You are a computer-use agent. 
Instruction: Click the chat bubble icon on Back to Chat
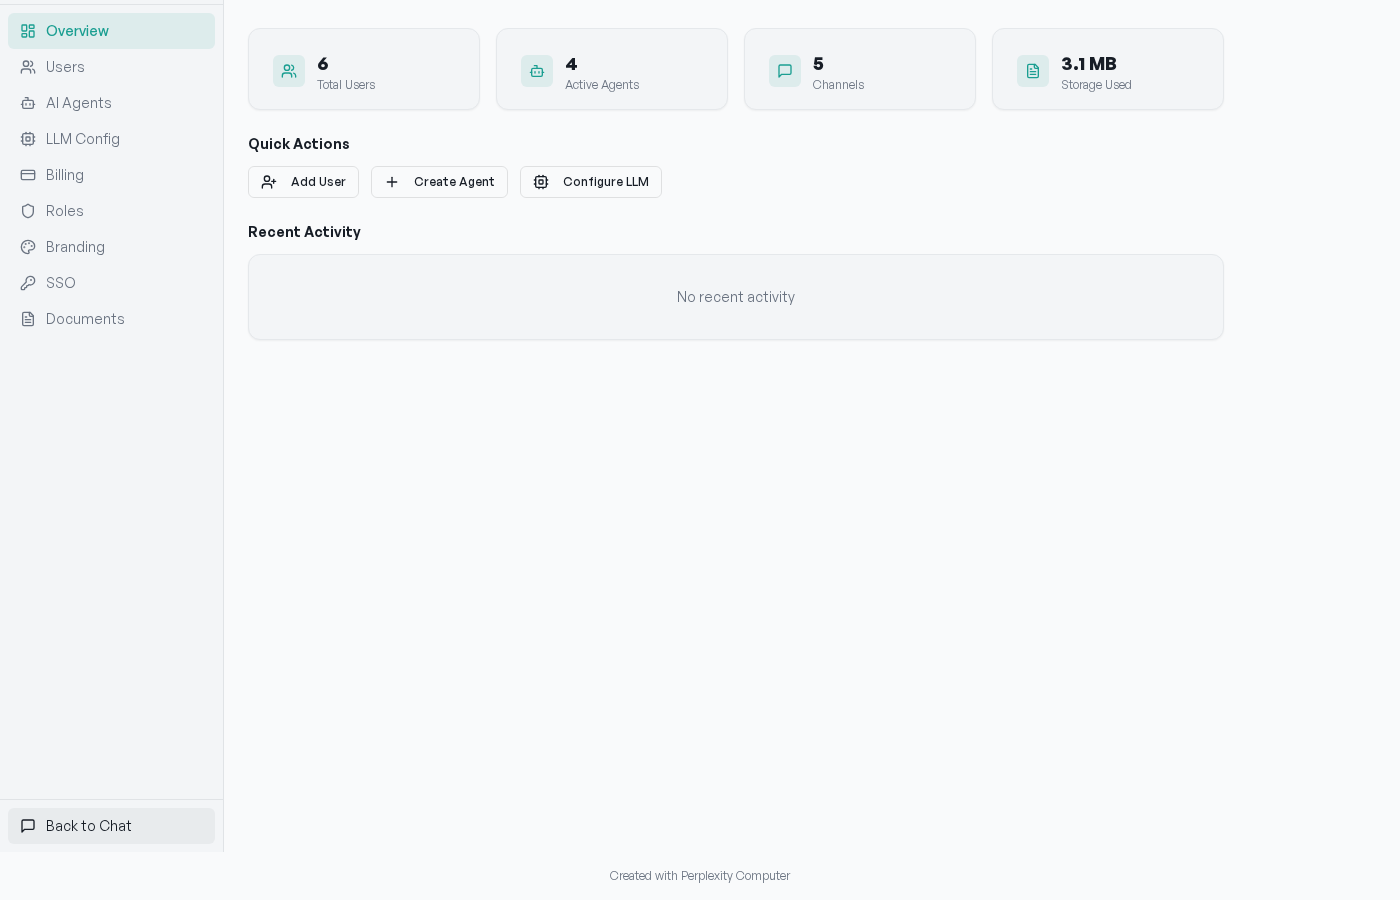point(26,826)
